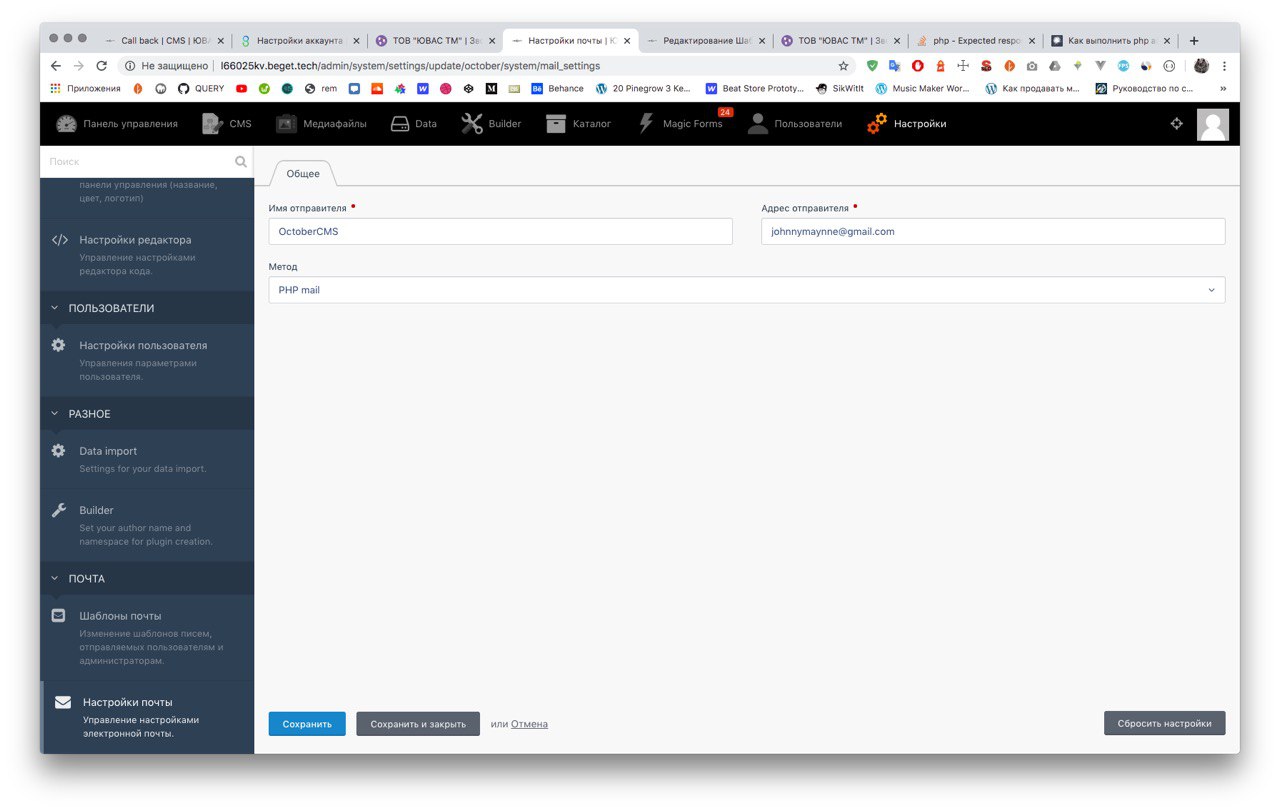Click Сохранить и закрыть button
Screen dimensions: 1280x811
[x=418, y=724]
